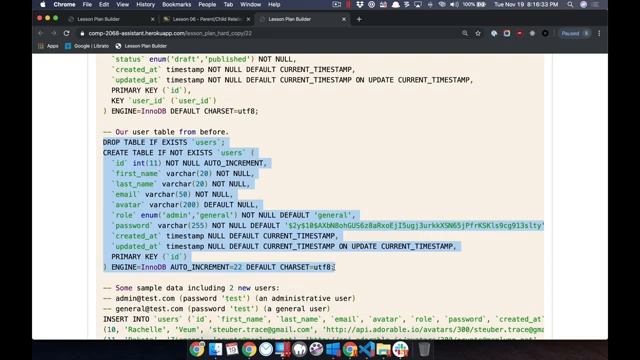Click the Dropbox menu bar icon
The width and height of the screenshot is (640, 360).
pyautogui.click(x=360, y=4)
